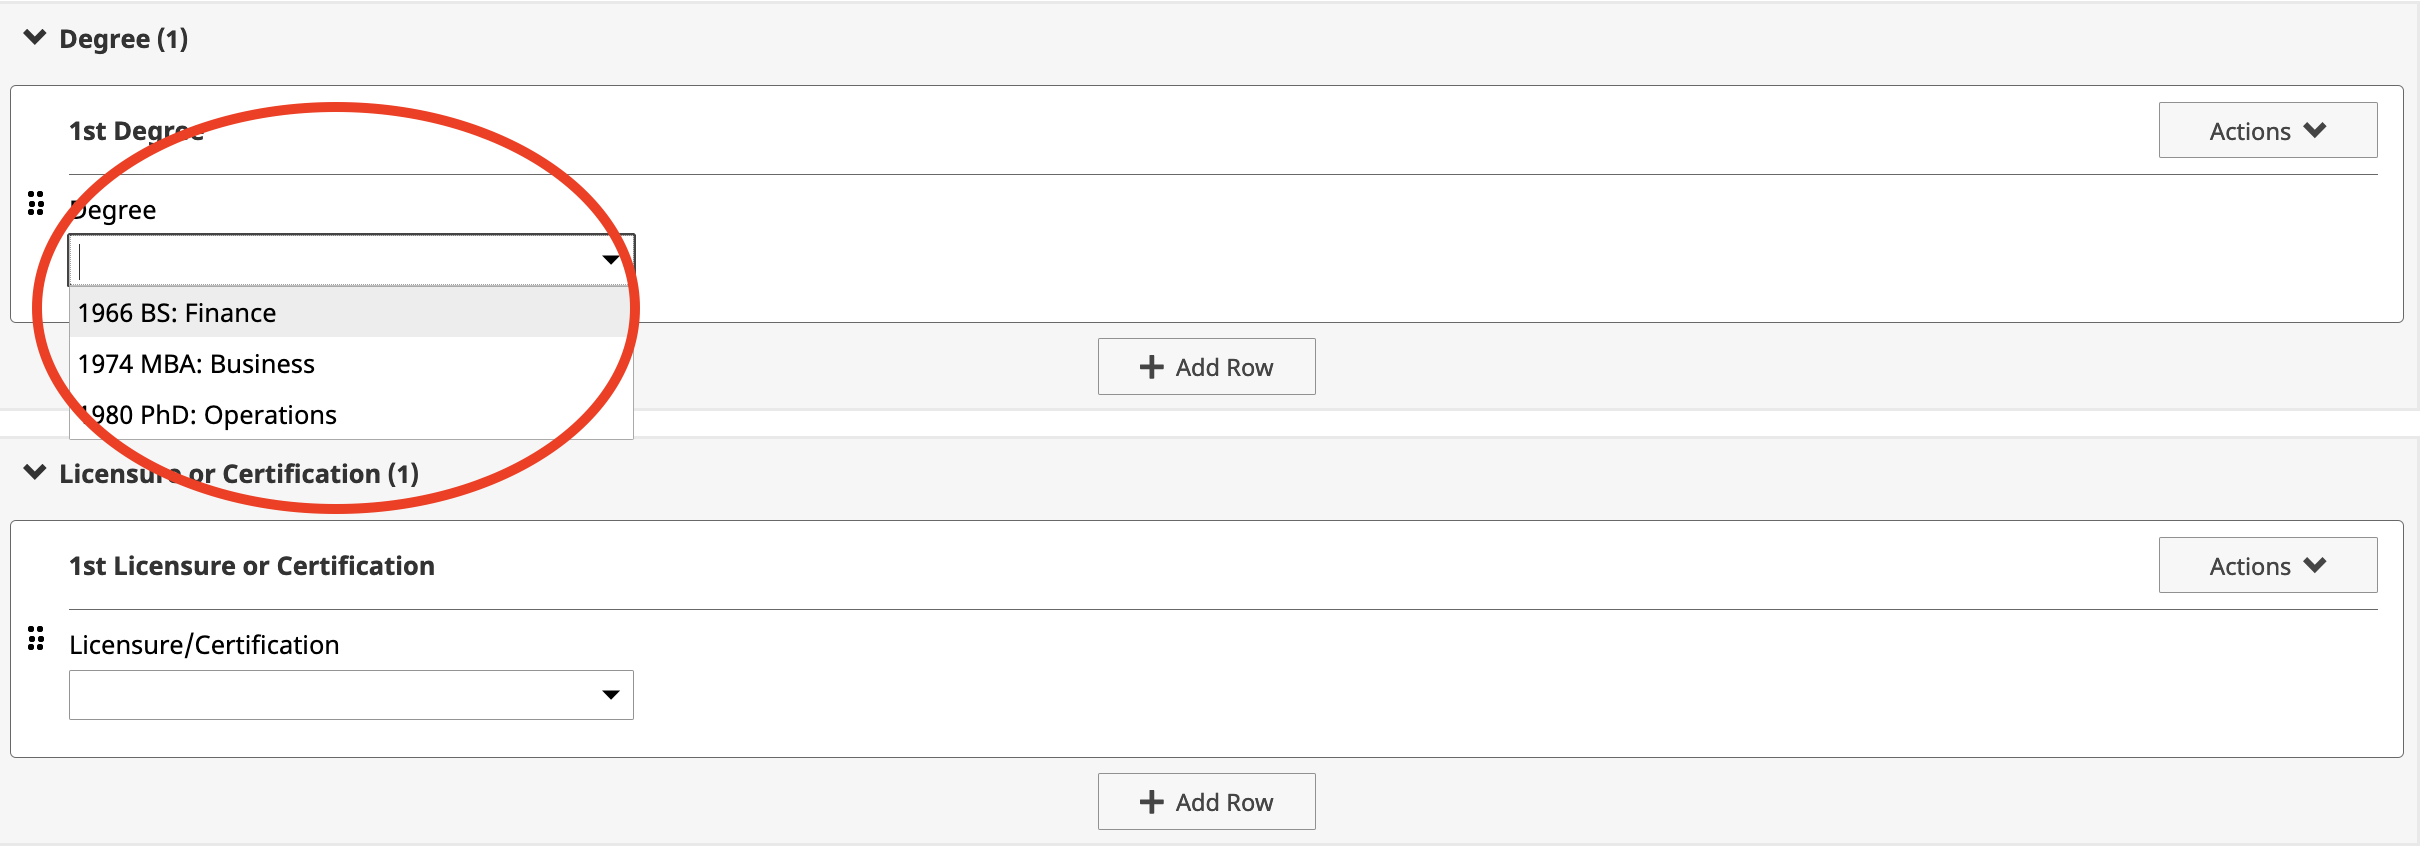Click the plus icon on Degree Add Row
Viewport: 2420px width, 848px height.
[x=1152, y=367]
